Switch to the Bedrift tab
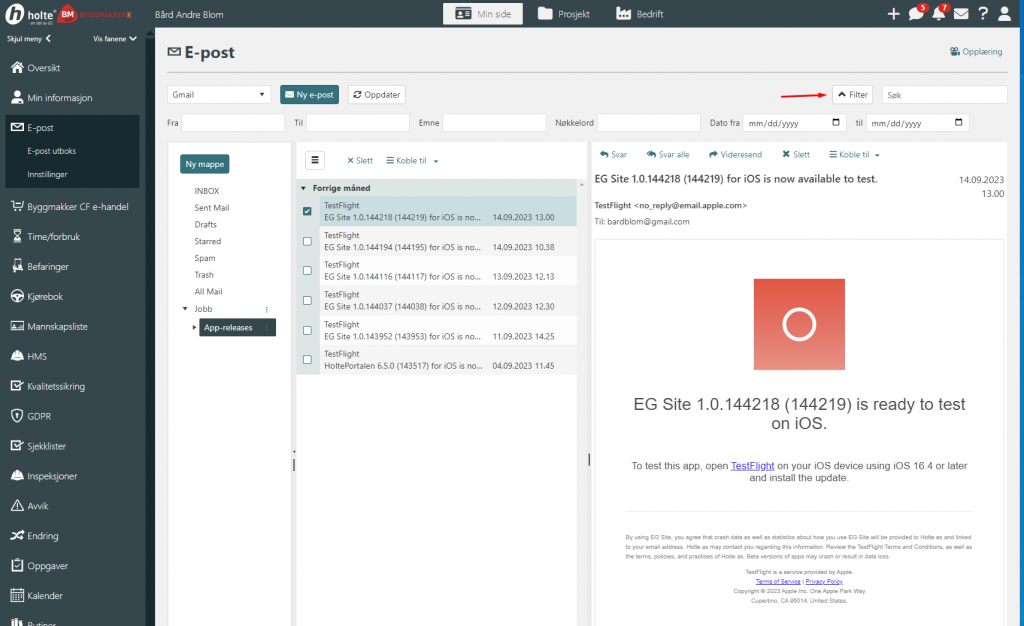This screenshot has width=1024, height=626. click(x=640, y=14)
